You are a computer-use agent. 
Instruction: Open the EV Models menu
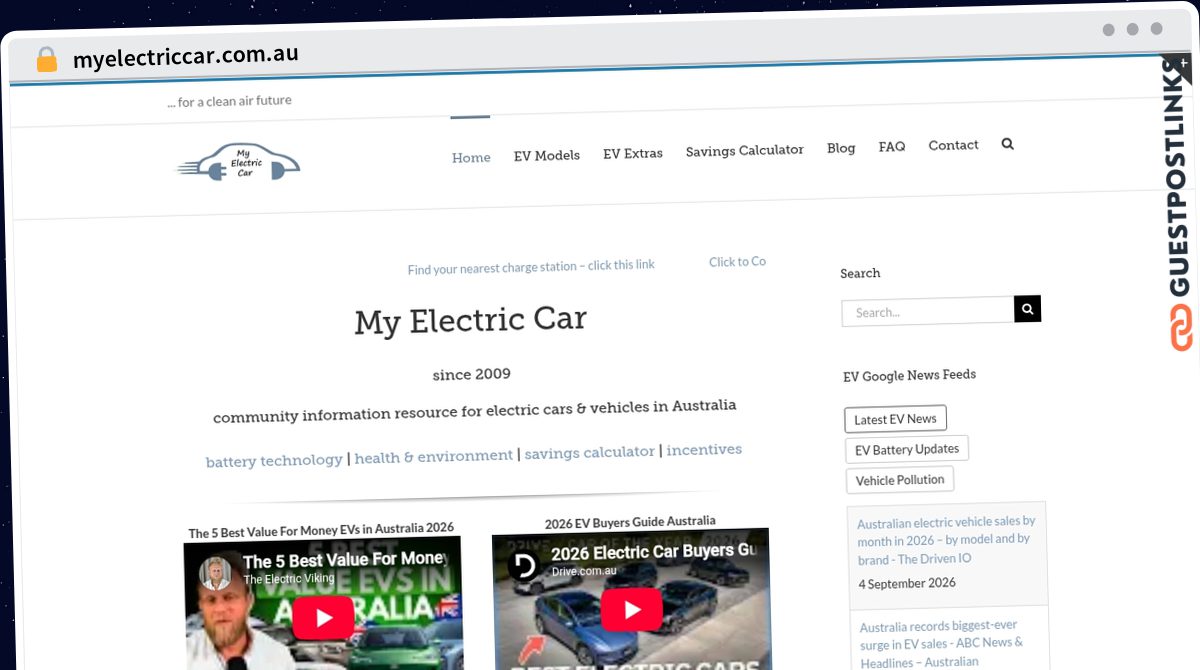pyautogui.click(x=547, y=156)
